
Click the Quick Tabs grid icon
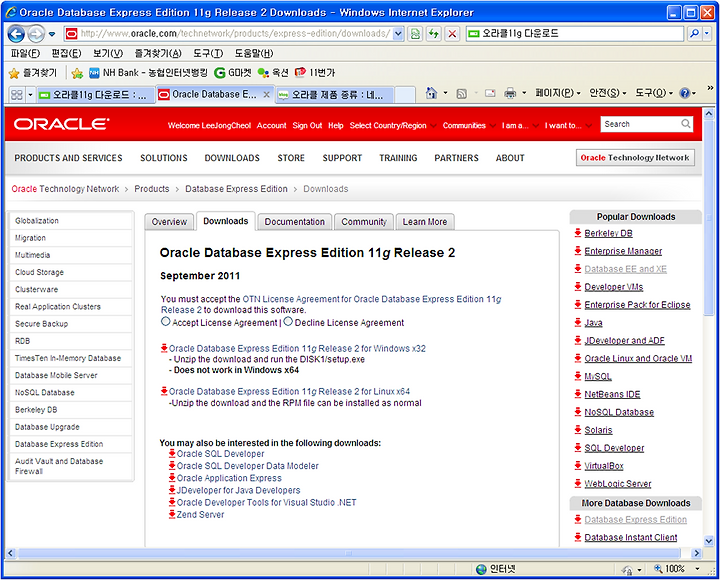point(17,95)
